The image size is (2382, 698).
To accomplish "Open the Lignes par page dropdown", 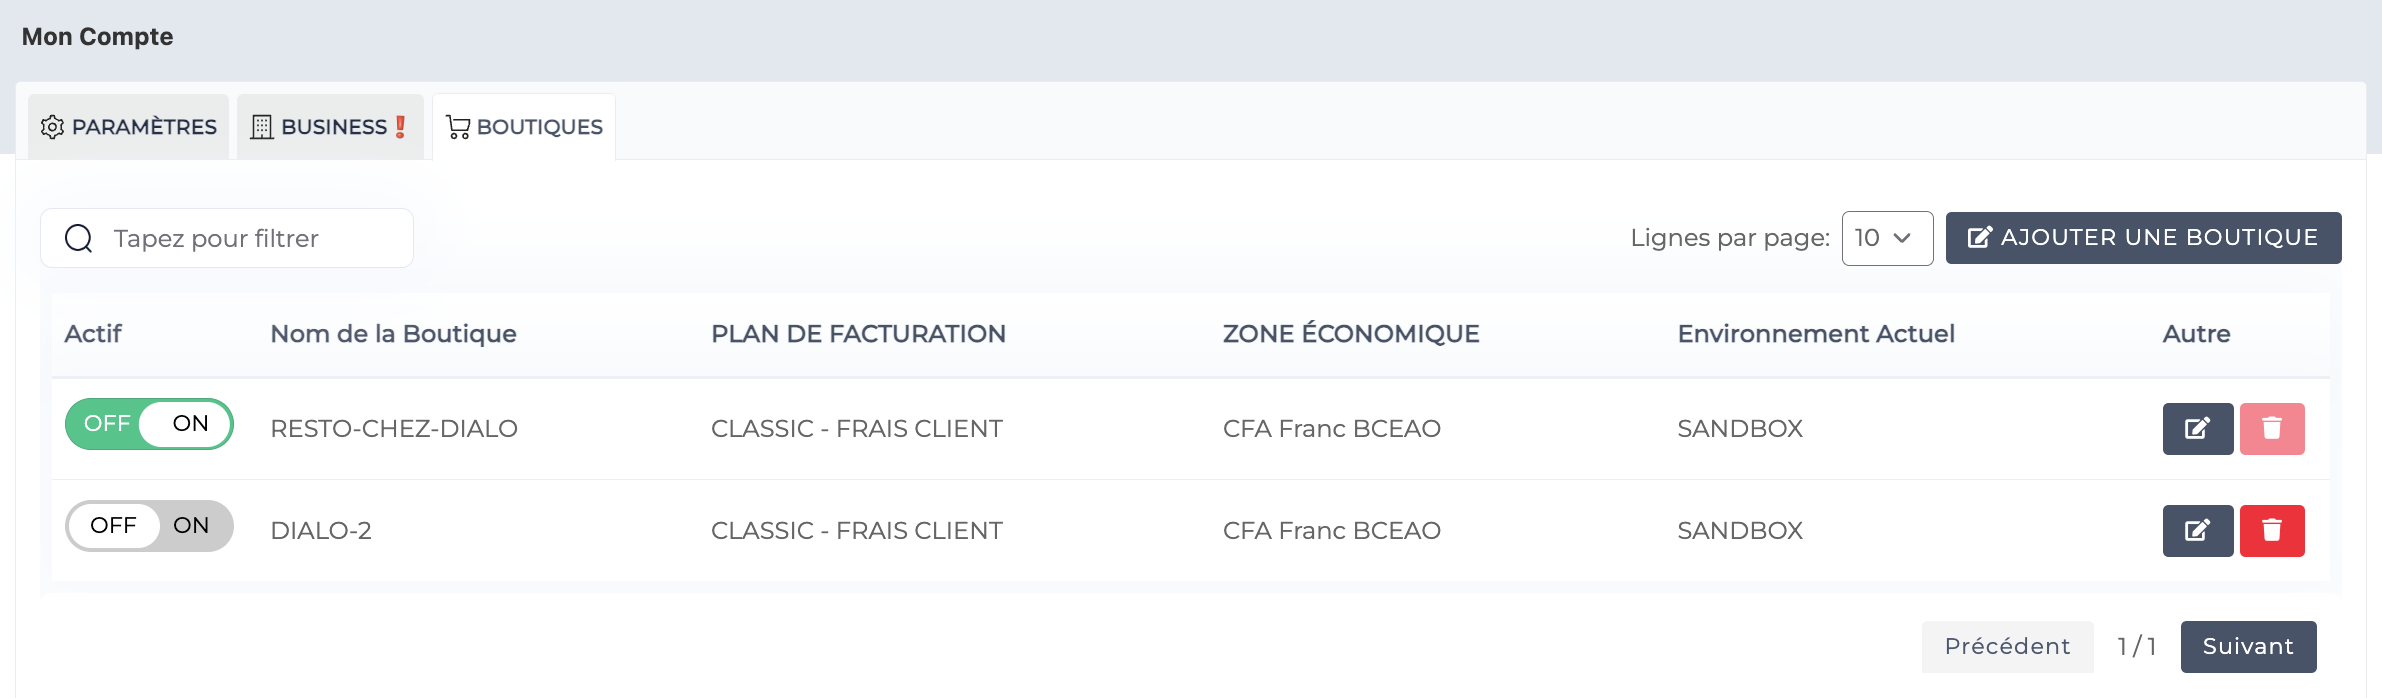I will point(1886,238).
